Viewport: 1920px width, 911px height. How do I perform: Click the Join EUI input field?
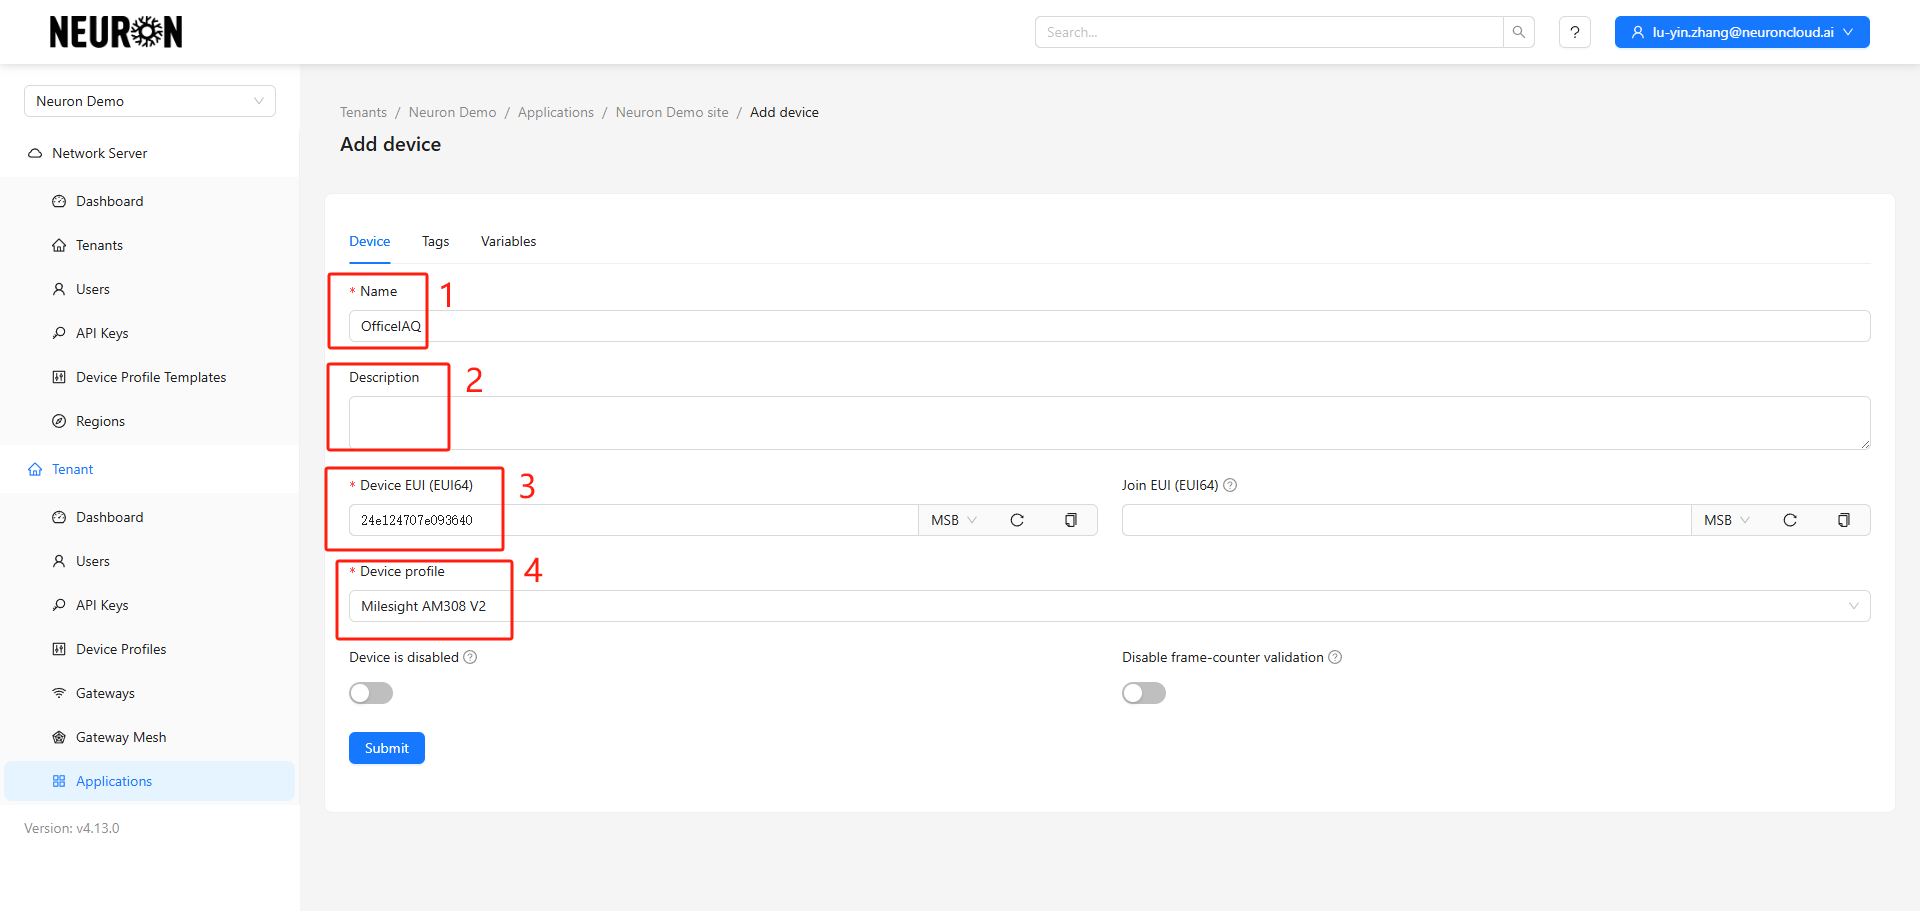pyautogui.click(x=1407, y=520)
